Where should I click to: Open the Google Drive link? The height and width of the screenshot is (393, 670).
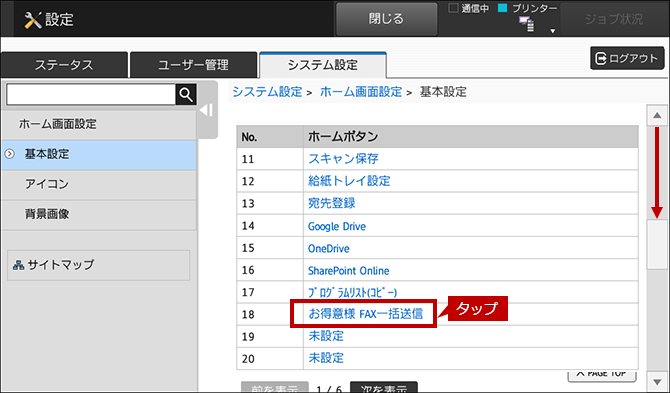click(337, 226)
